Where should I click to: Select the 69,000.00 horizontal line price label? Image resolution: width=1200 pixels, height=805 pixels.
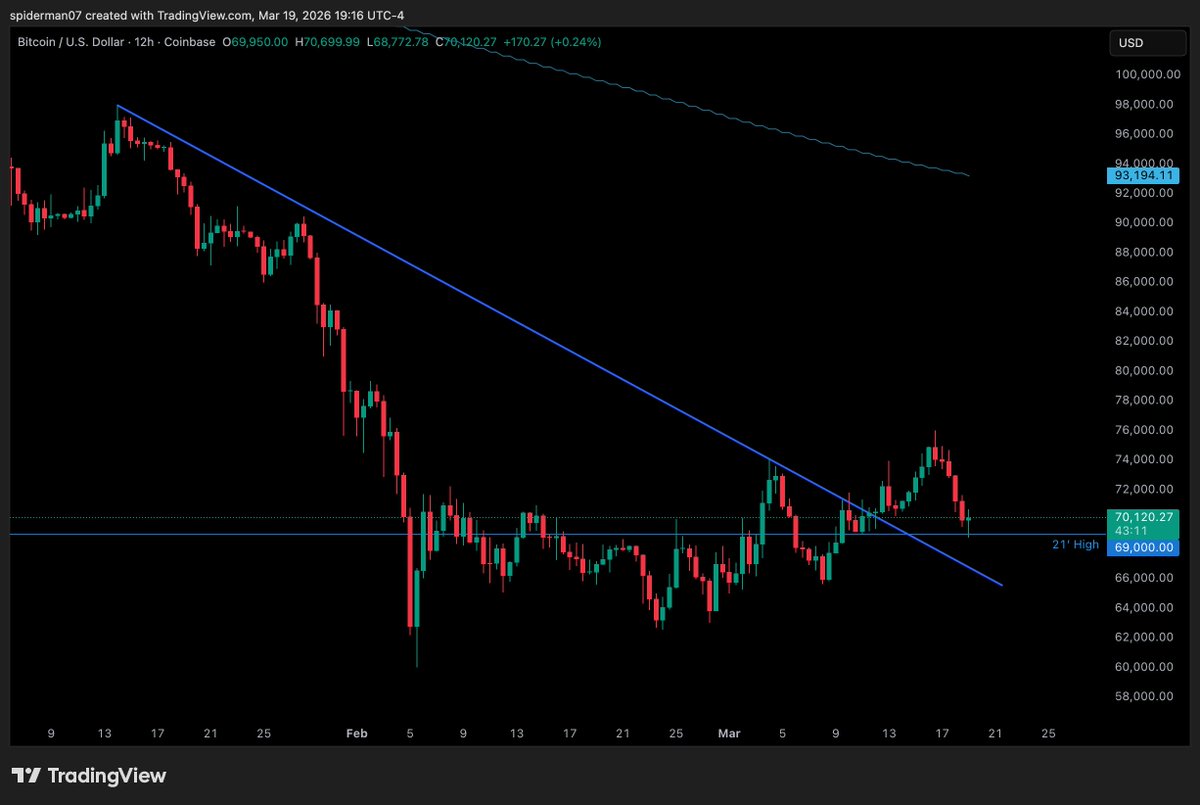[1144, 548]
